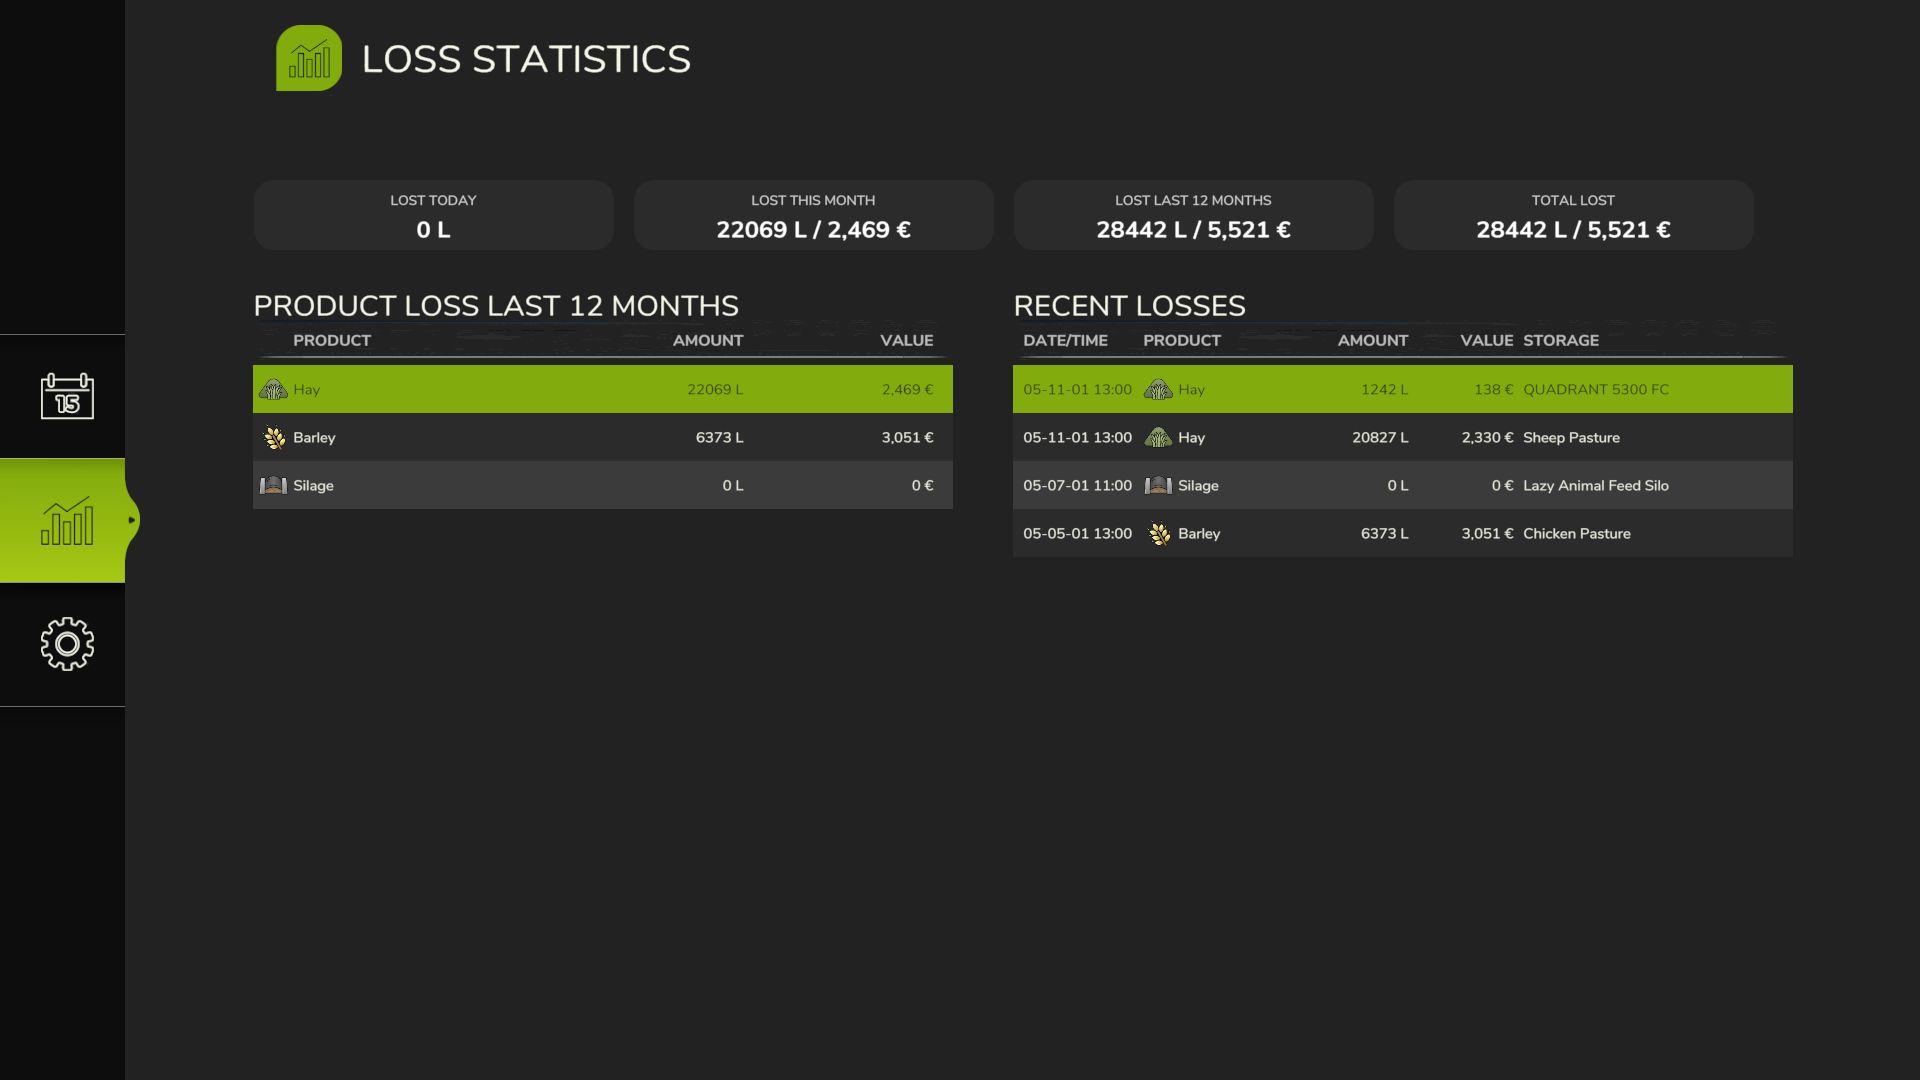1920x1080 pixels.
Task: Select Barley row in product loss list
Action: [x=602, y=438]
